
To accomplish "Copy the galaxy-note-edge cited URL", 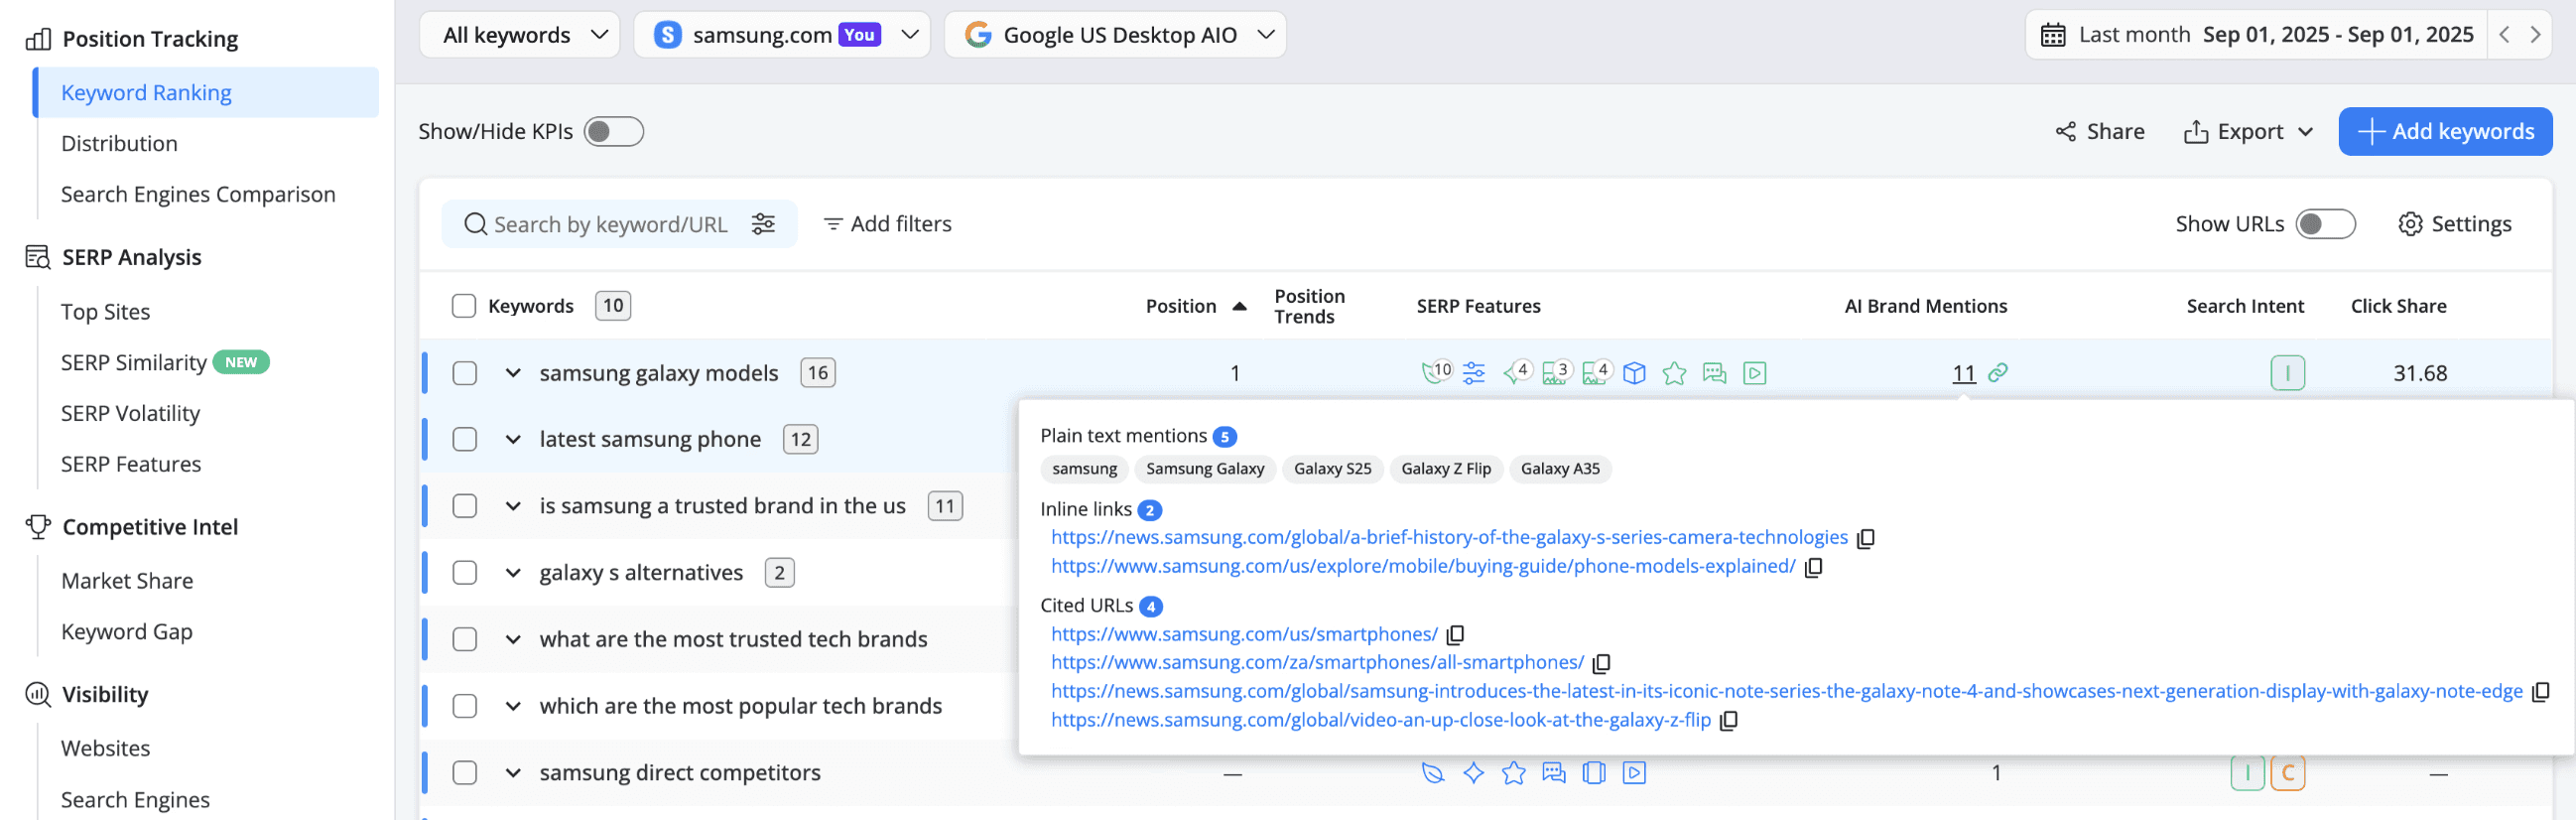I will [2540, 692].
